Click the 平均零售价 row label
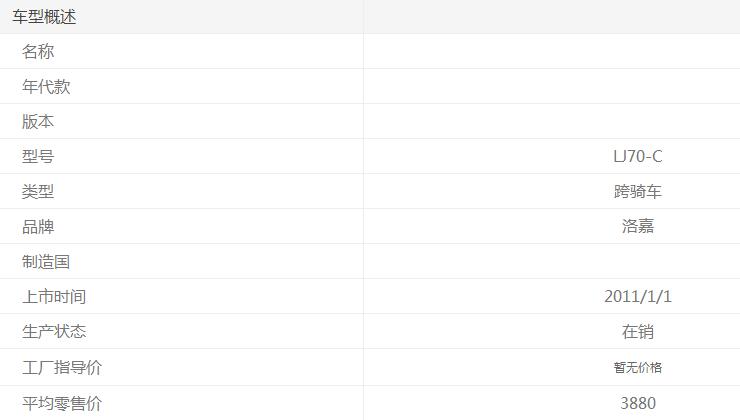Image resolution: width=740 pixels, height=420 pixels. tap(62, 404)
